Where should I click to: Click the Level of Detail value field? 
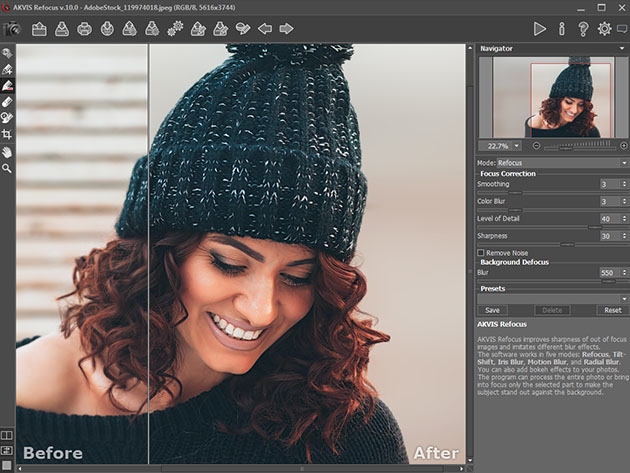(606, 218)
